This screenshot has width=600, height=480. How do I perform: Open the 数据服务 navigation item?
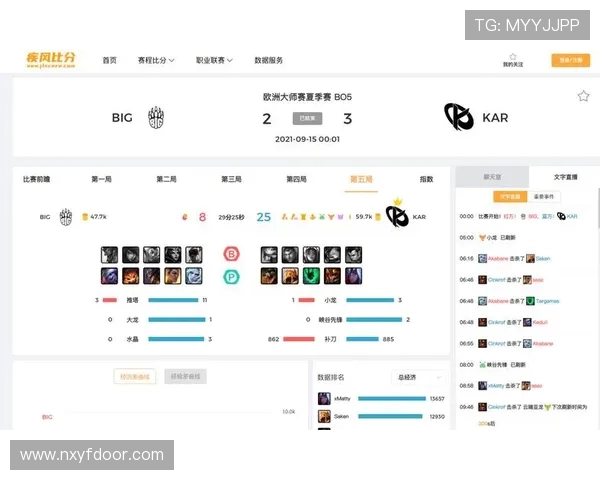pos(269,60)
